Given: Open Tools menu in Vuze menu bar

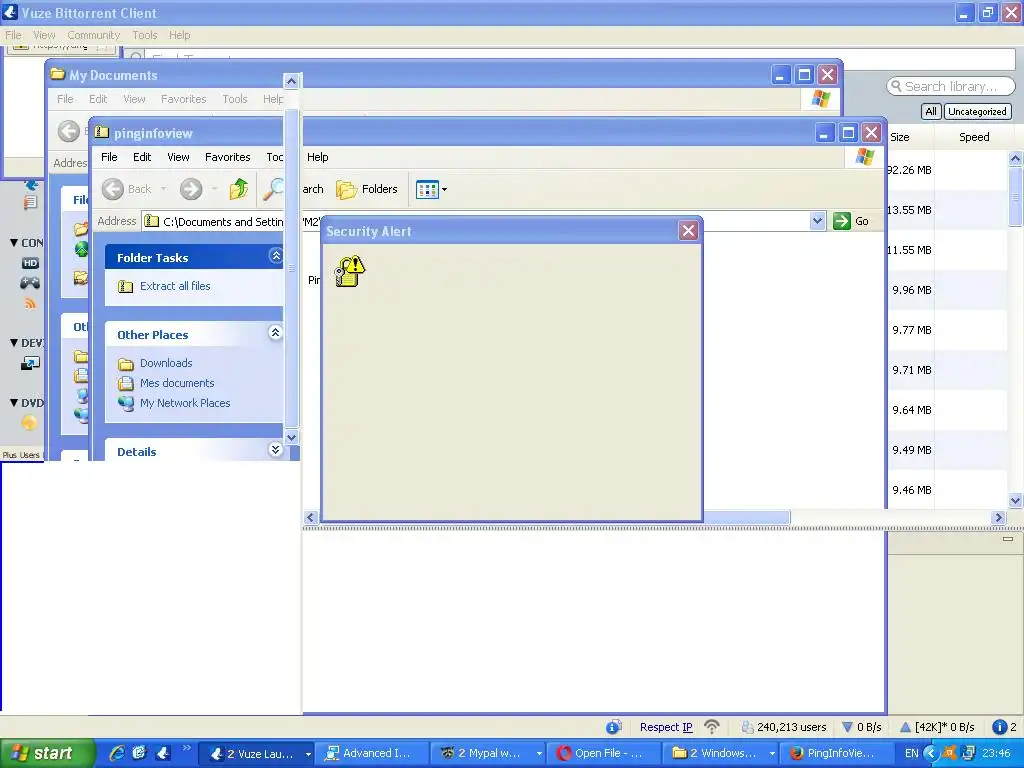Looking at the screenshot, I should pyautogui.click(x=144, y=35).
